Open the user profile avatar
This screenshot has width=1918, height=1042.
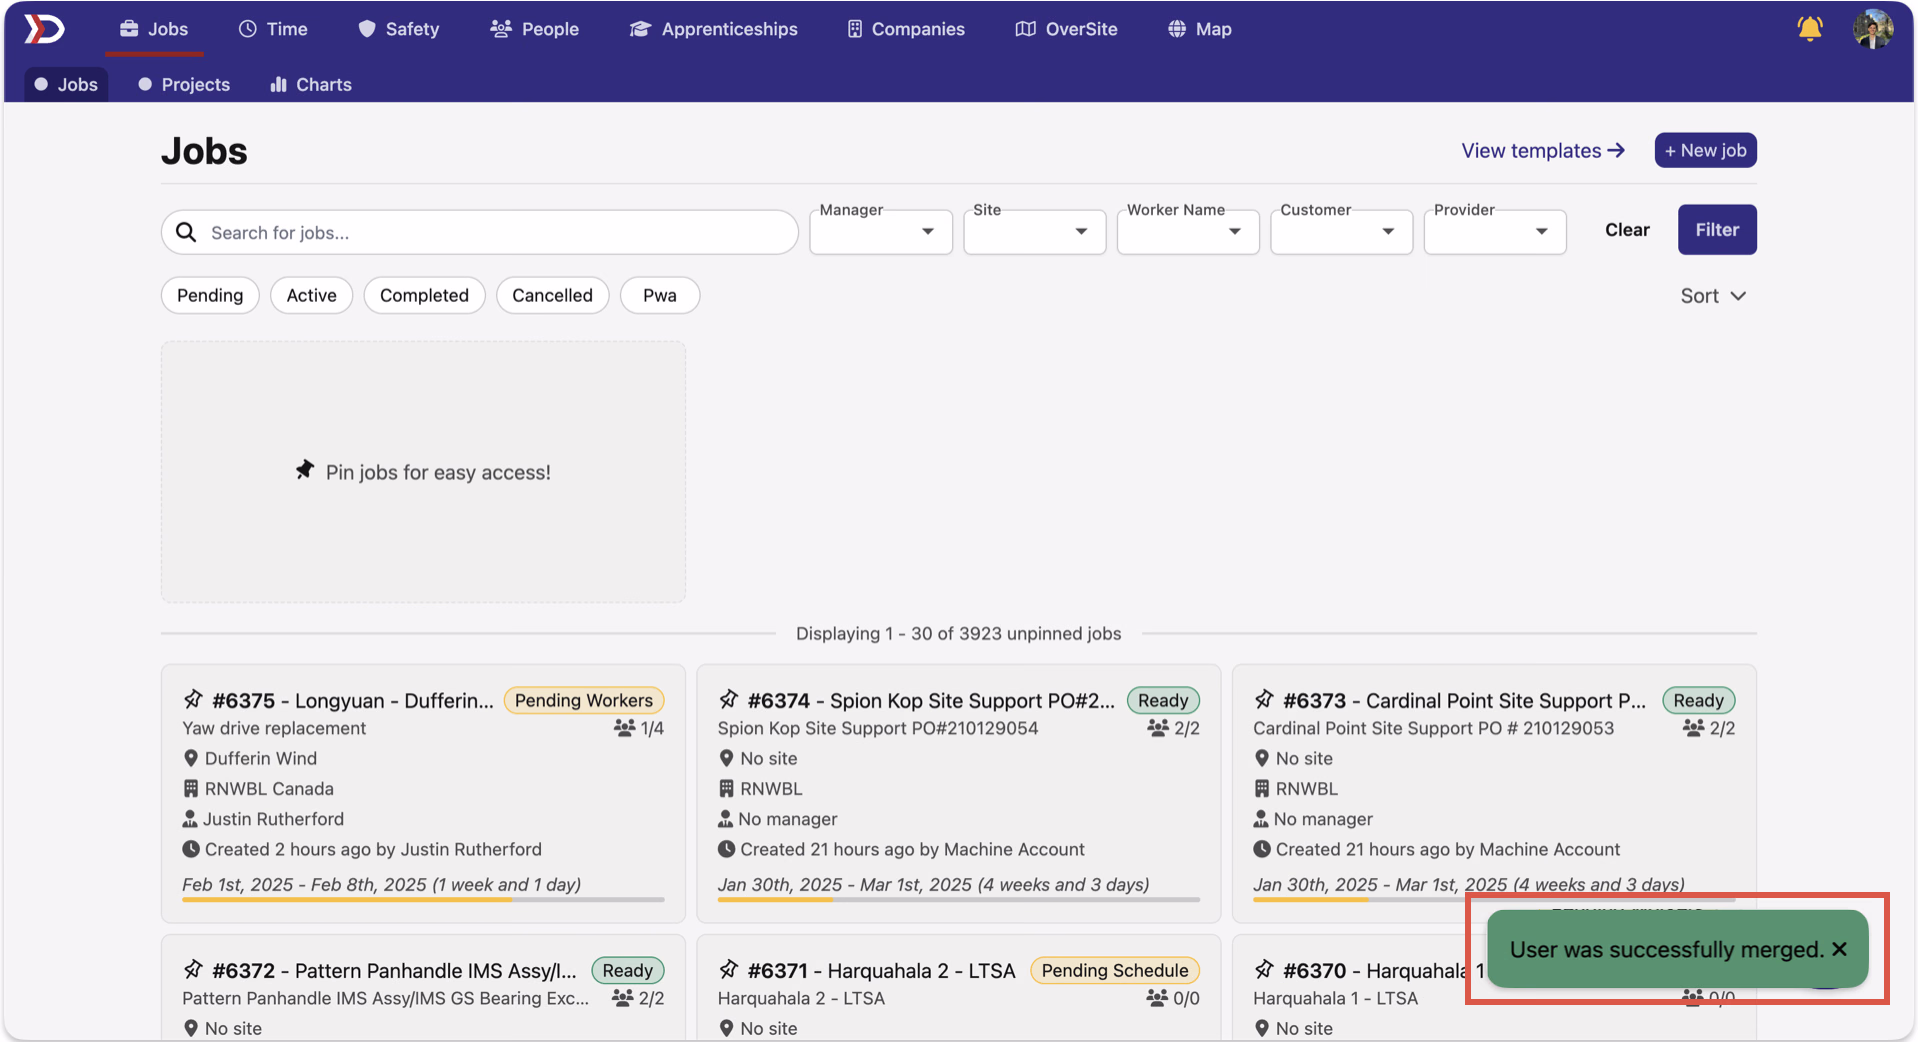(x=1872, y=29)
